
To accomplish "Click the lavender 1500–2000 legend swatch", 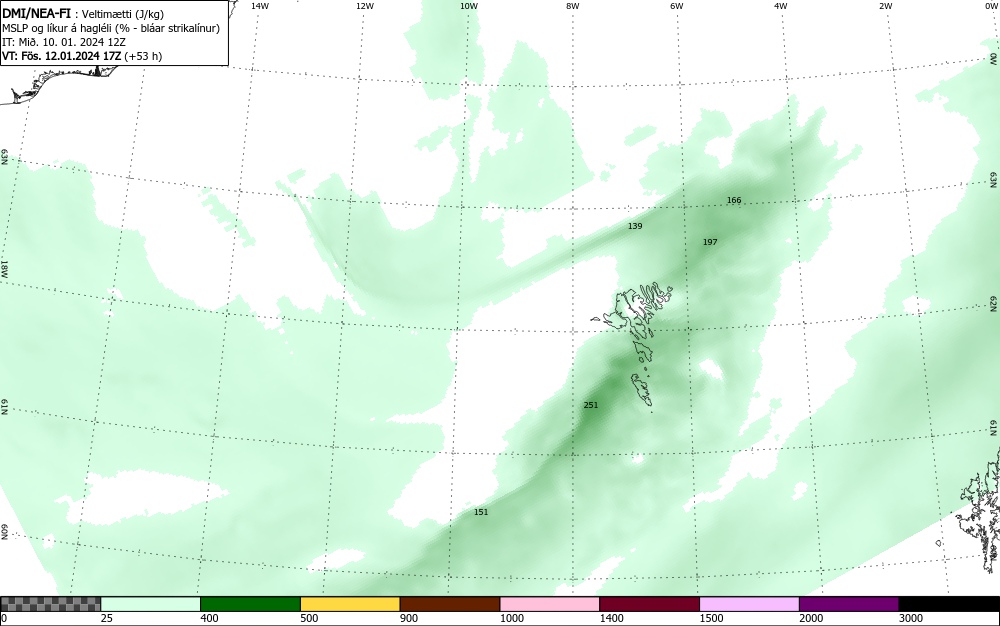I will pos(749,604).
